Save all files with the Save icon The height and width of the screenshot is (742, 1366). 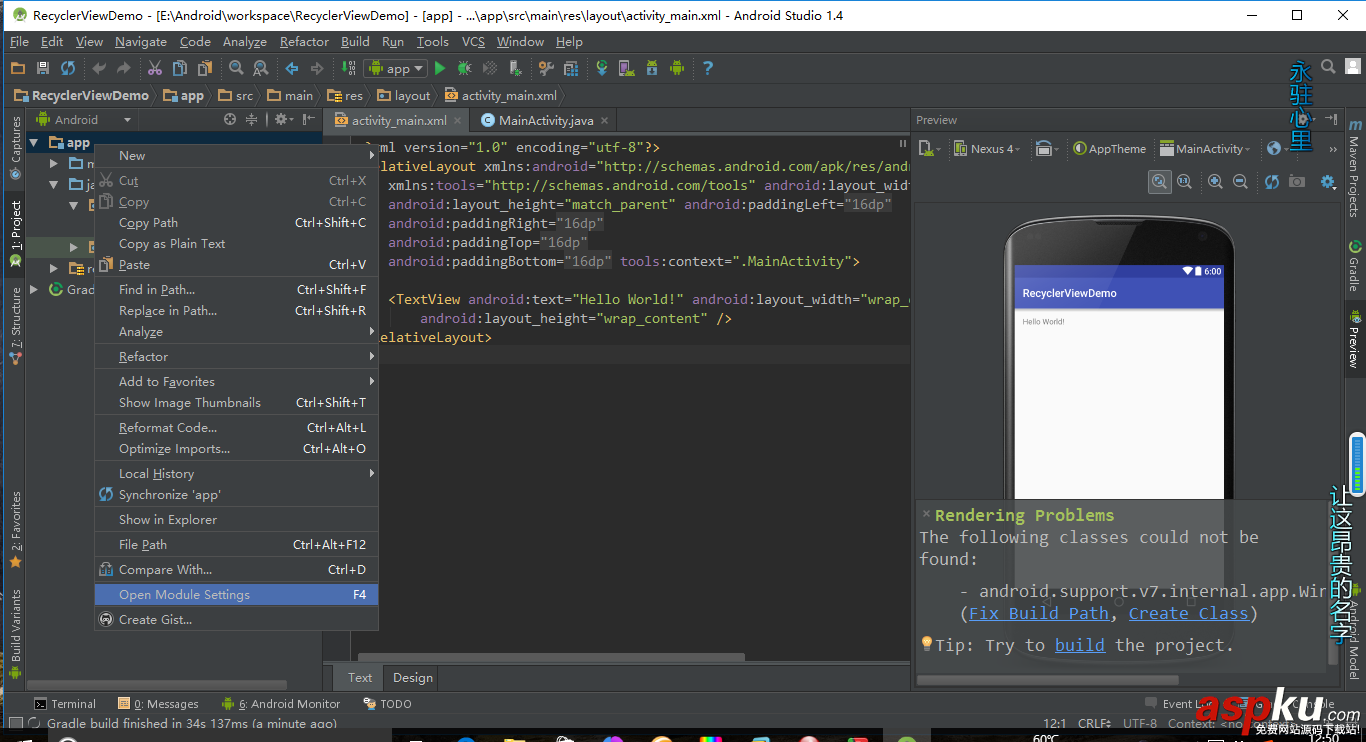[x=41, y=68]
